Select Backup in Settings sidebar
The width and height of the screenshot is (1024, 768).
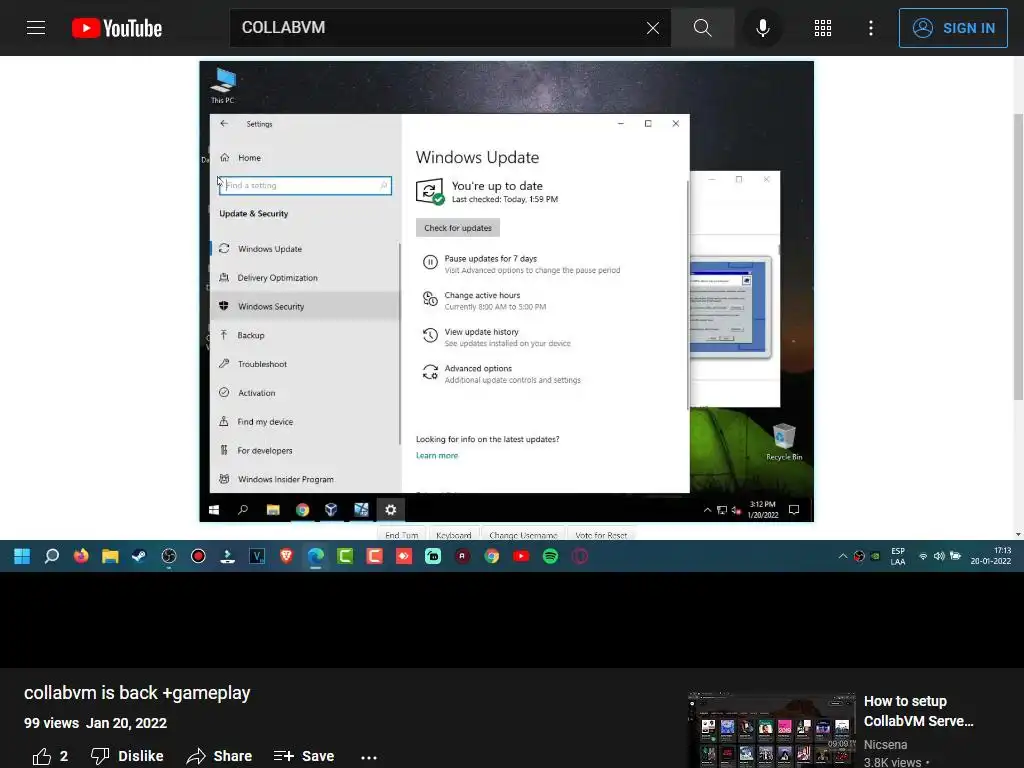coord(304,335)
